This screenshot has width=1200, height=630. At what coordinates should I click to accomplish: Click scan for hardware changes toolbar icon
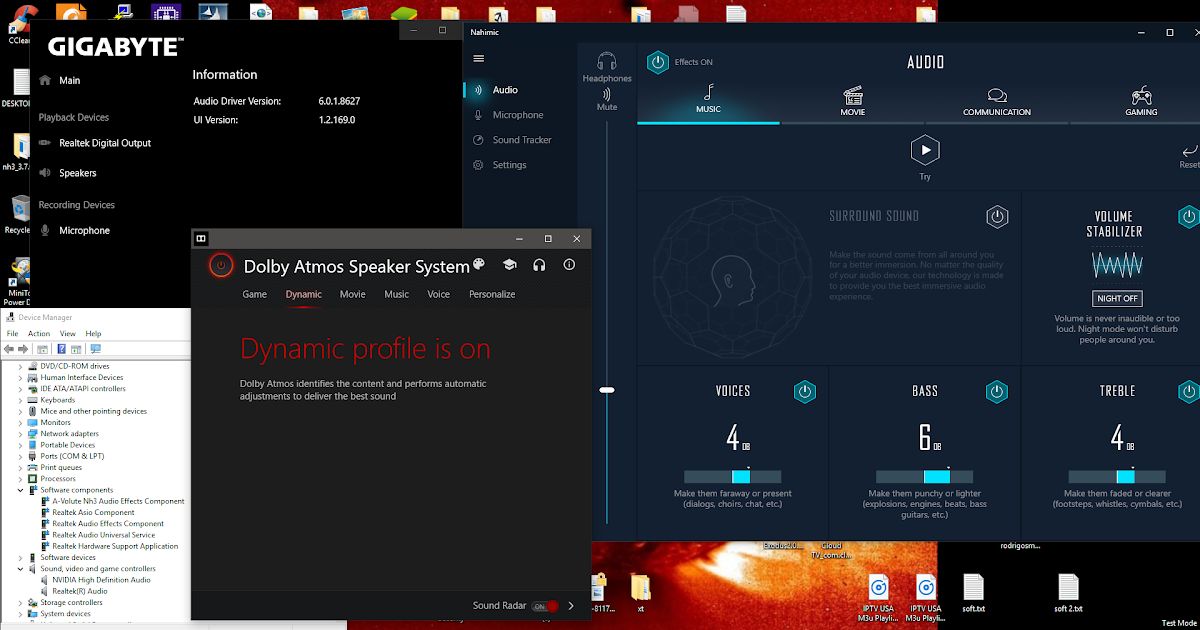point(95,349)
